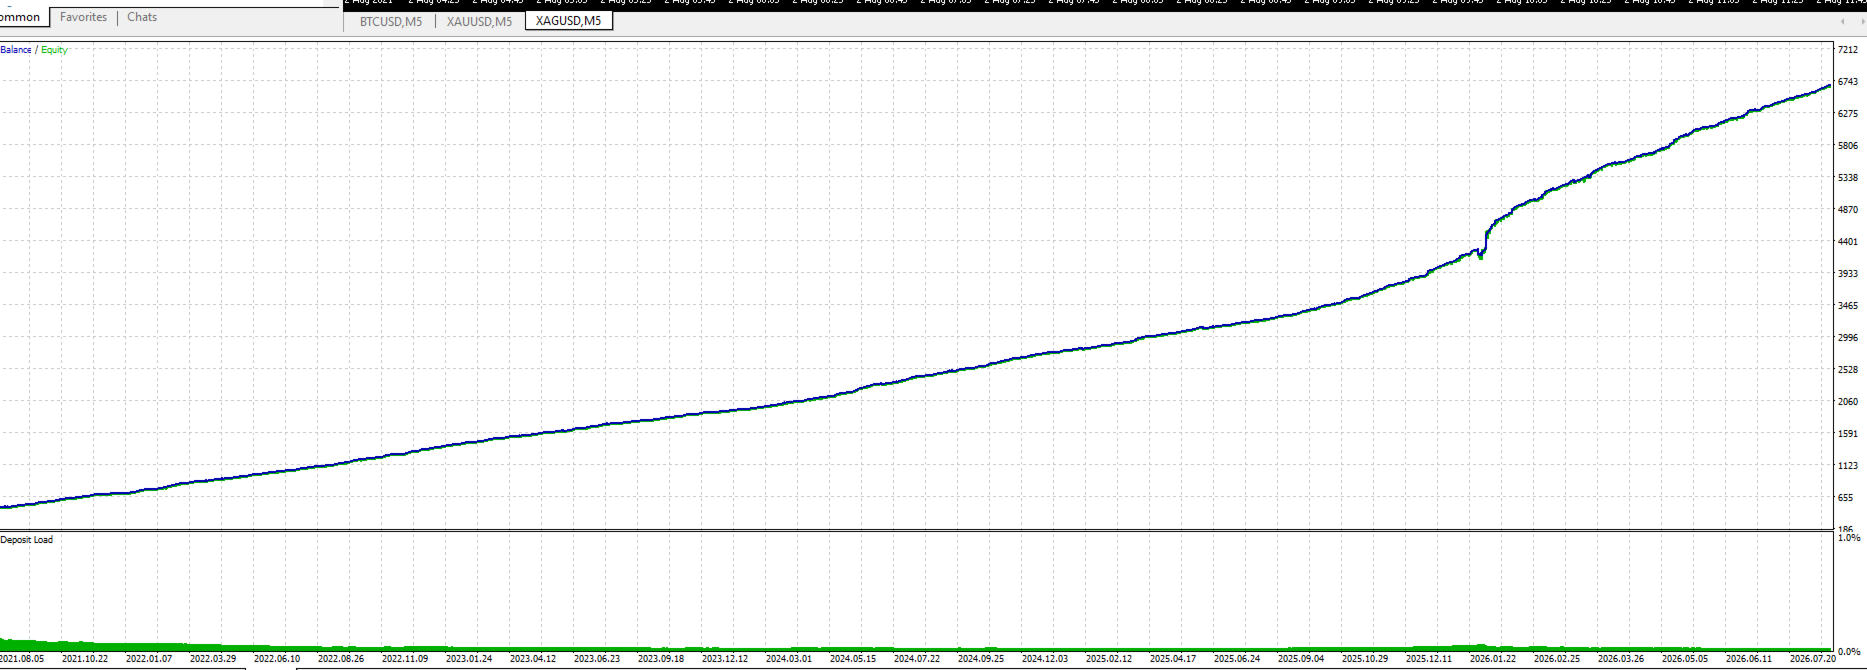This screenshot has width=1867, height=670.
Task: Click the 6743 axis value
Action: pyautogui.click(x=1848, y=82)
